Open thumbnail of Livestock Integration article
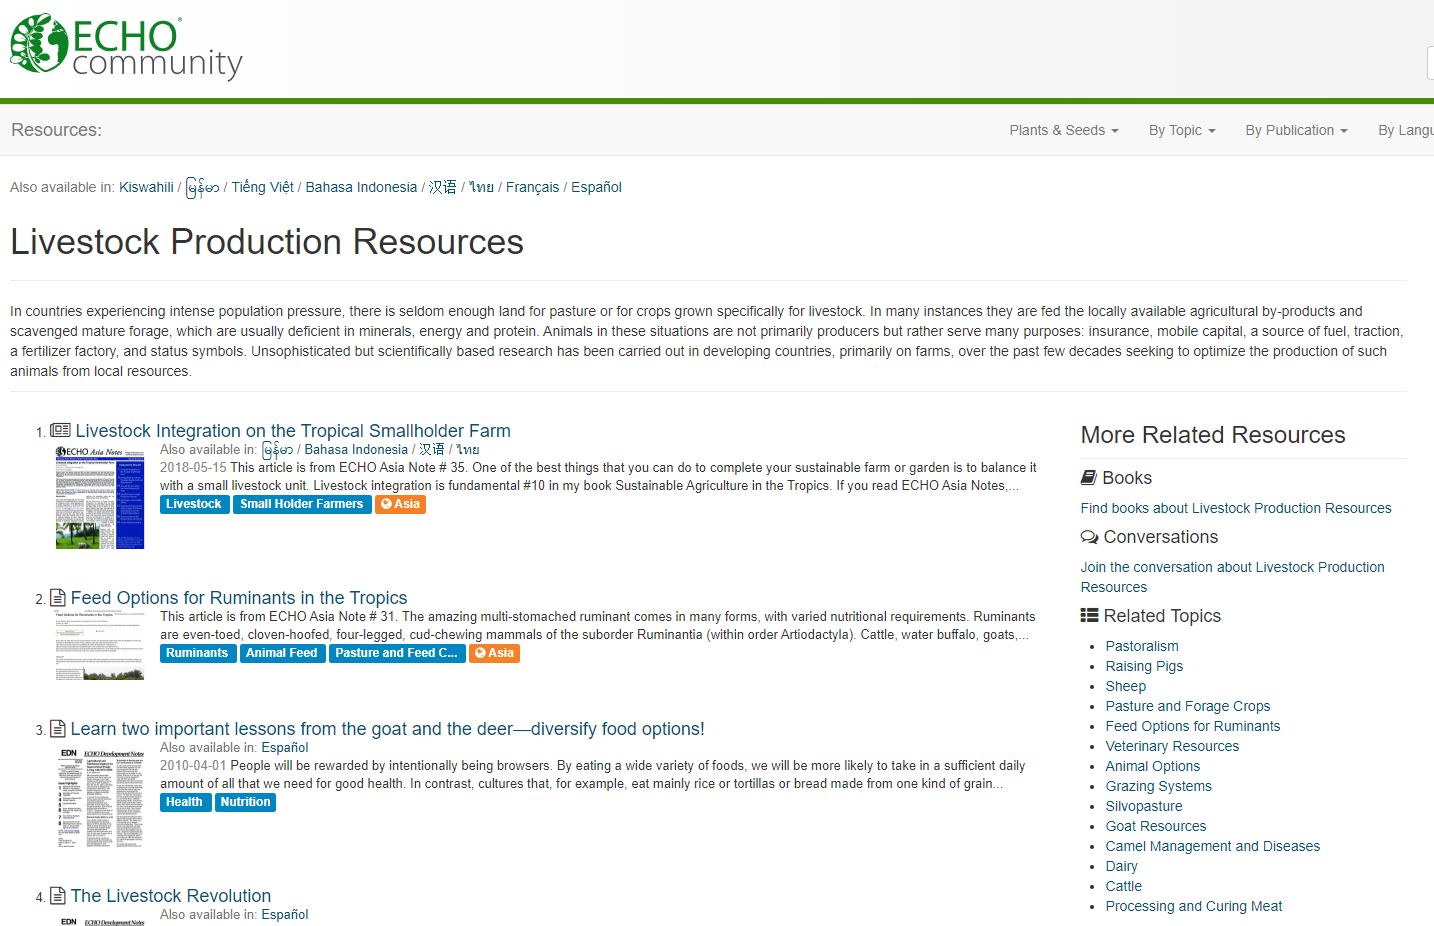The width and height of the screenshot is (1434, 926). (x=100, y=497)
